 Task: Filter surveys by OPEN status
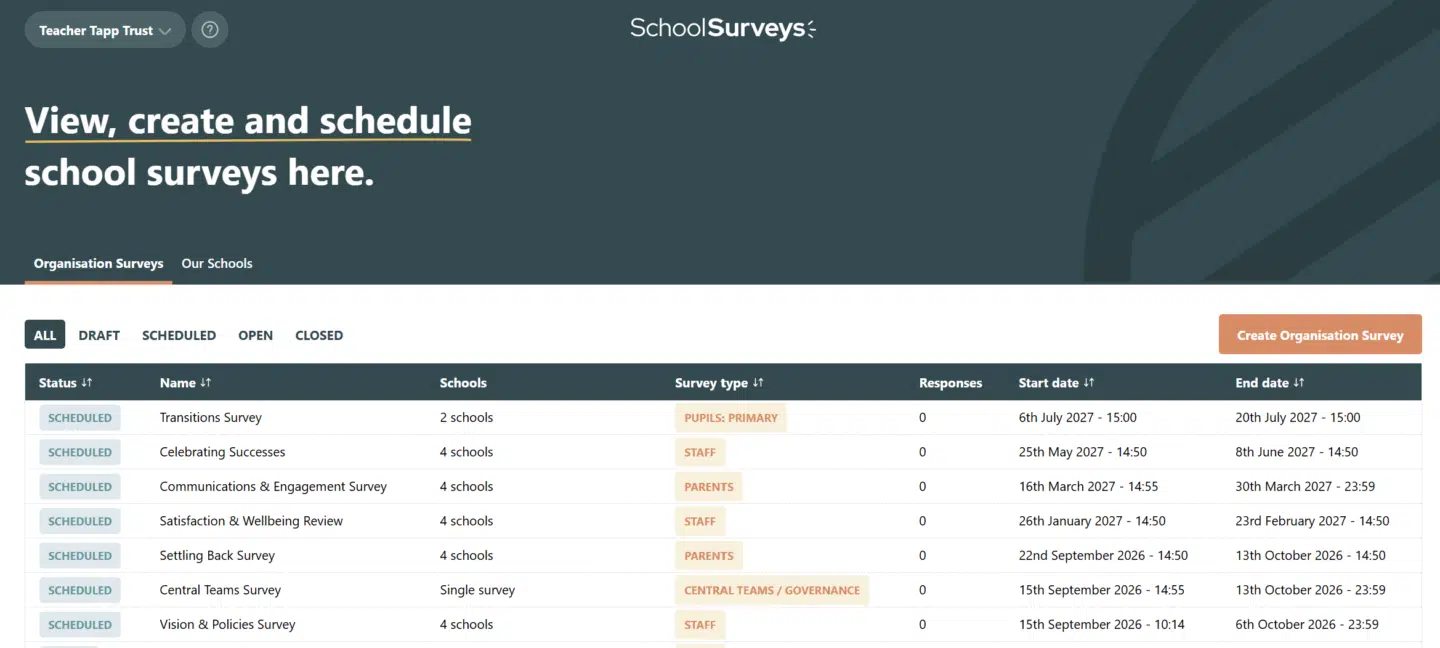(x=255, y=335)
